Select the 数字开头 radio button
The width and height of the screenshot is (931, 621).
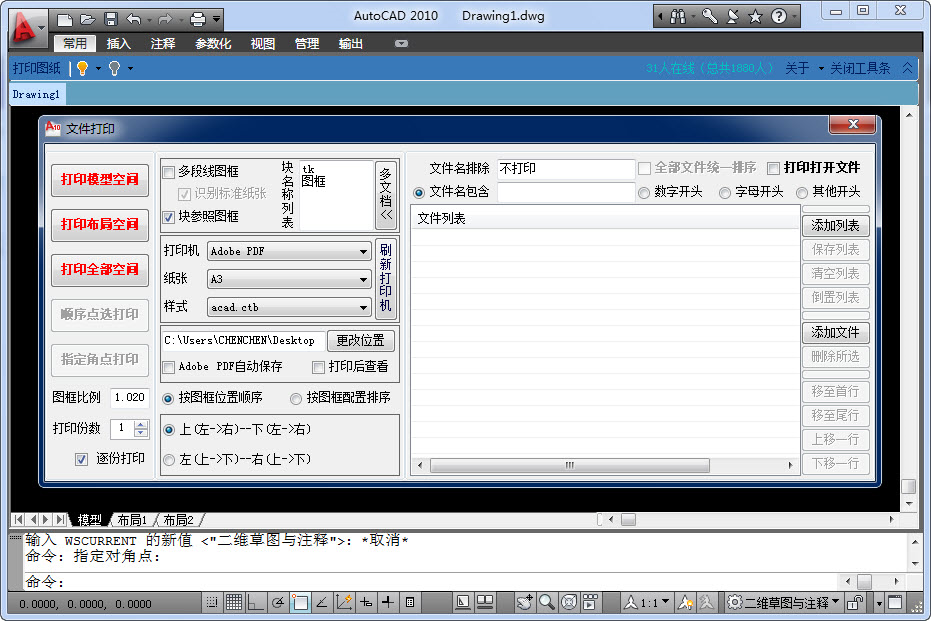click(644, 192)
